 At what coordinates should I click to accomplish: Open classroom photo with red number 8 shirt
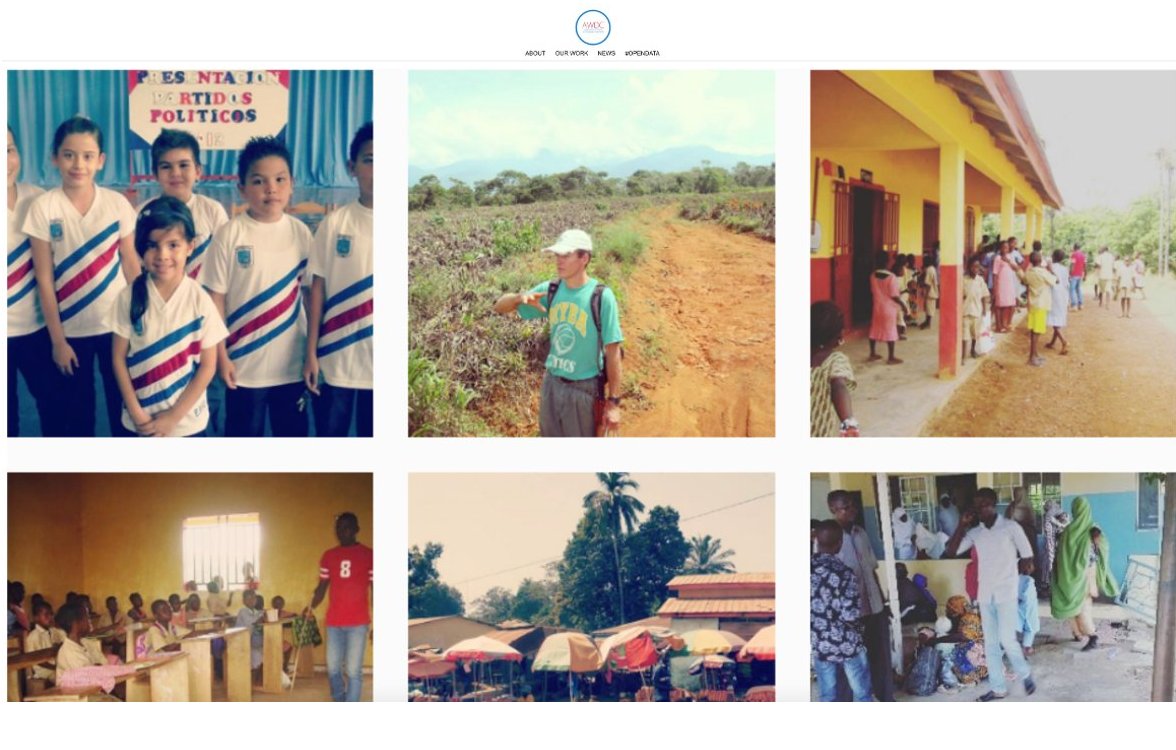click(190, 587)
